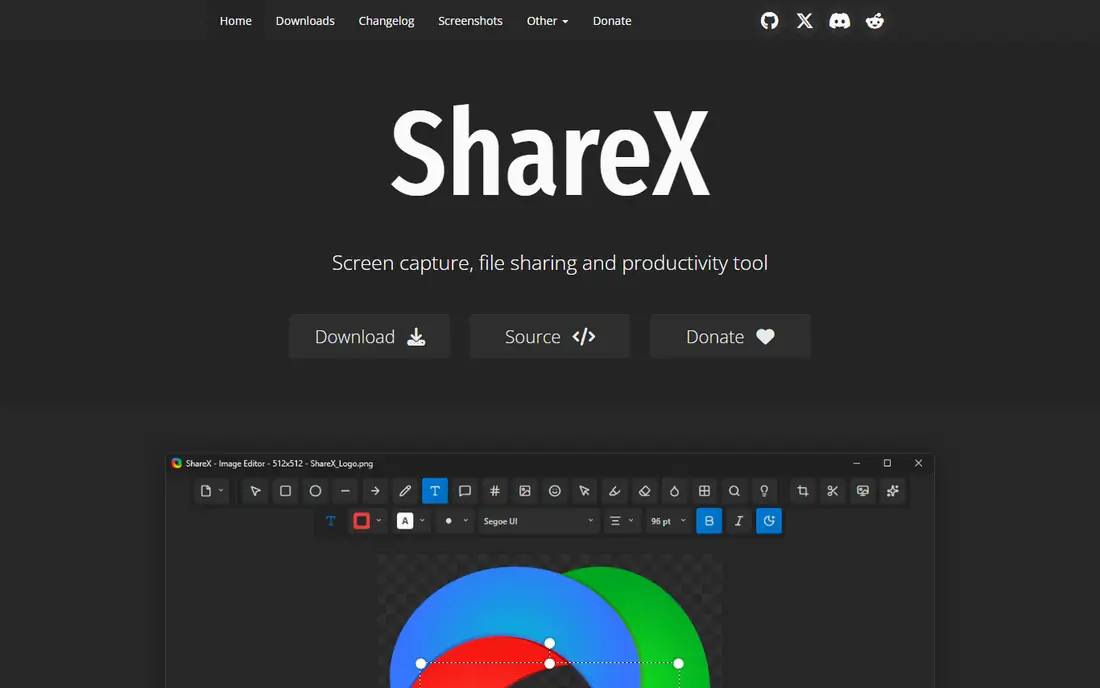The height and width of the screenshot is (688, 1100).
Task: Open the Screenshots page
Action: click(470, 21)
